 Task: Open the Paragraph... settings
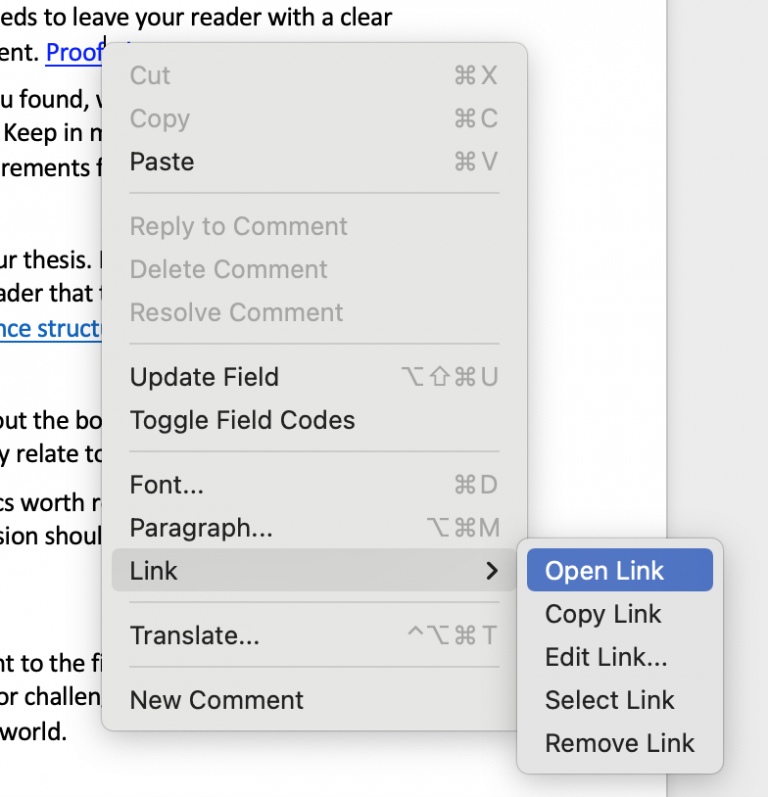pyautogui.click(x=201, y=528)
